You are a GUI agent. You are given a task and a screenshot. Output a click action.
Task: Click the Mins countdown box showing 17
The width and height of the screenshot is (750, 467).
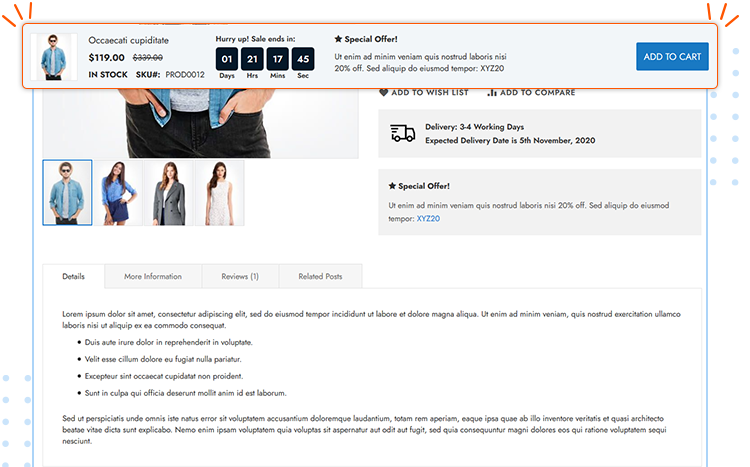pos(277,59)
